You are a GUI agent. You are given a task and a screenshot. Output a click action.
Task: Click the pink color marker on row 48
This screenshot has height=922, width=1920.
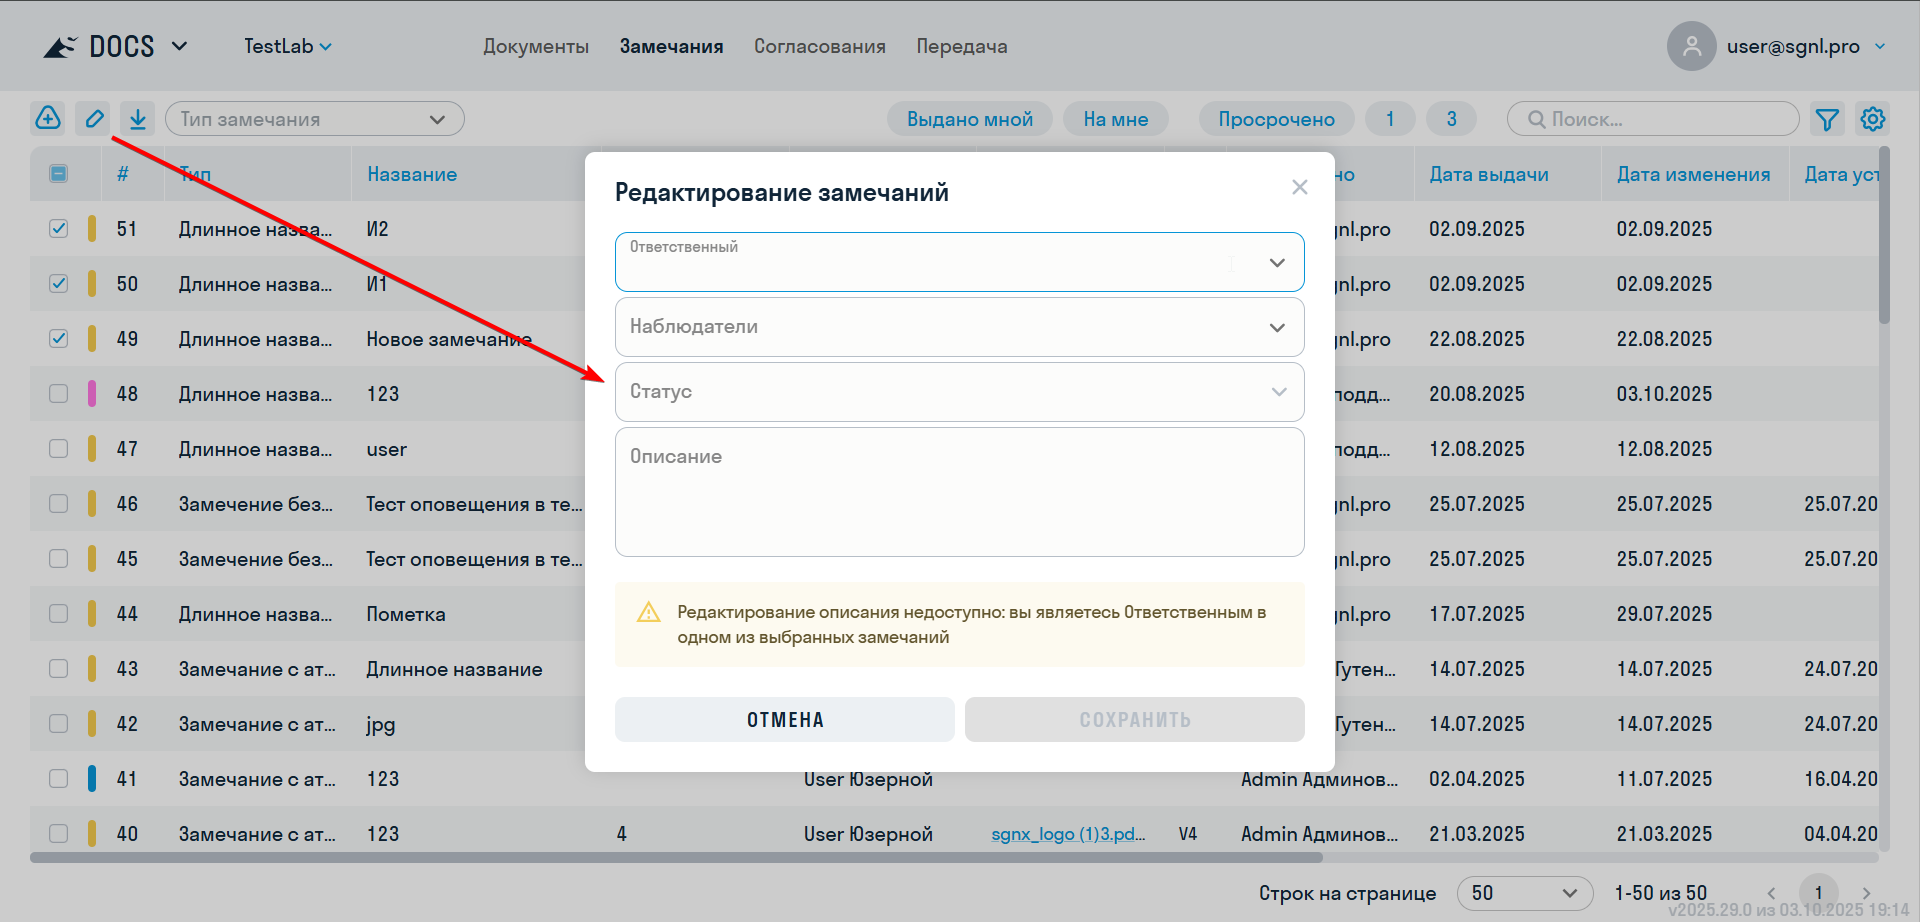(92, 394)
